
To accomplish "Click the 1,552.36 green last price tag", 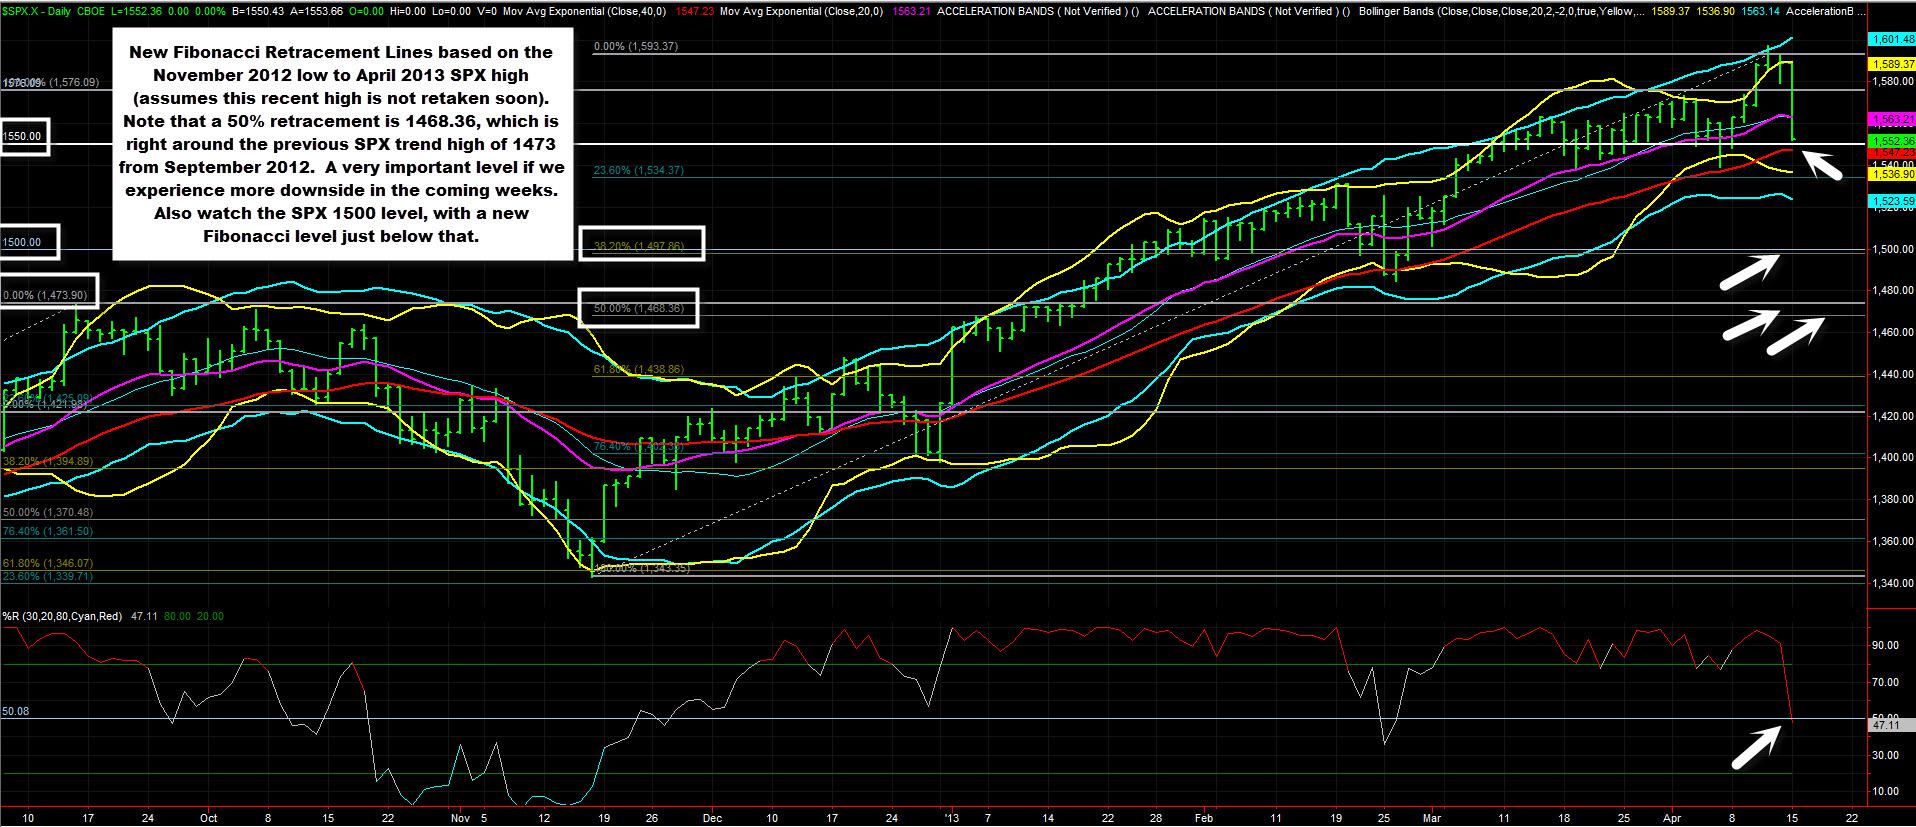I will (1892, 142).
